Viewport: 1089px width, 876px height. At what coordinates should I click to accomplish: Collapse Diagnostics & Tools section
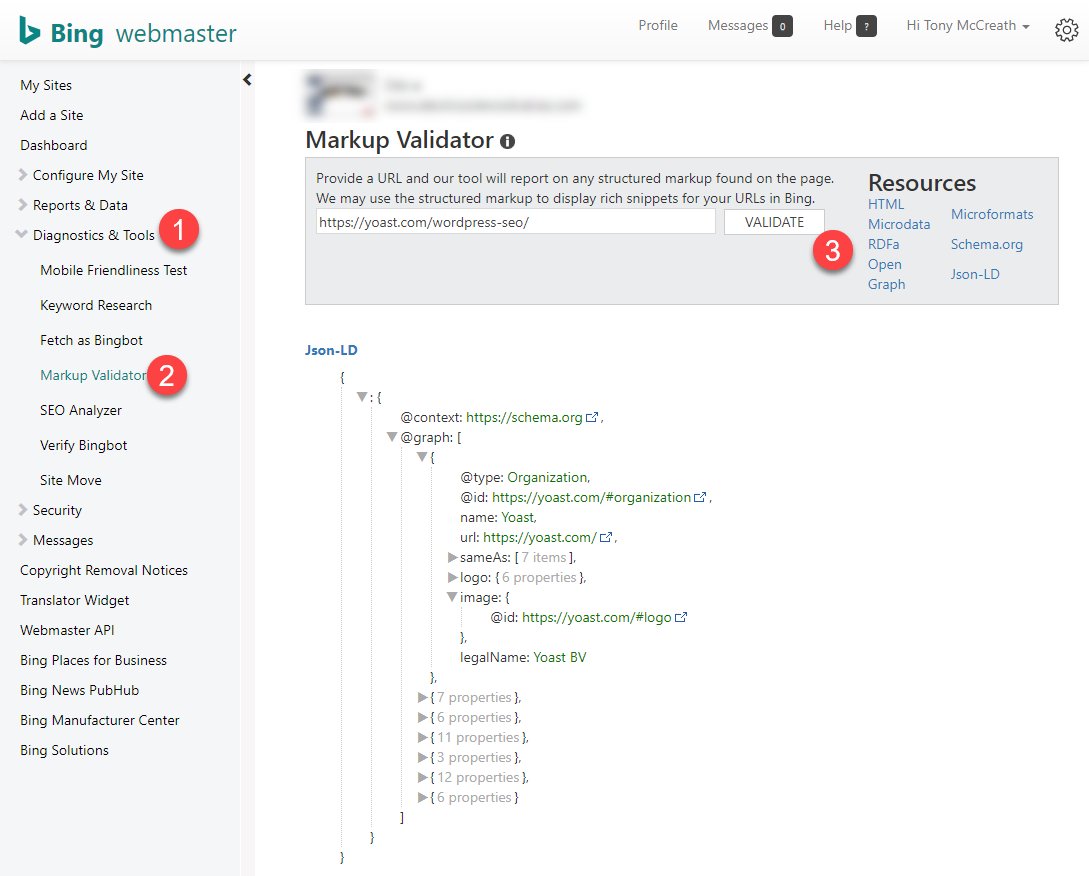[x=22, y=235]
